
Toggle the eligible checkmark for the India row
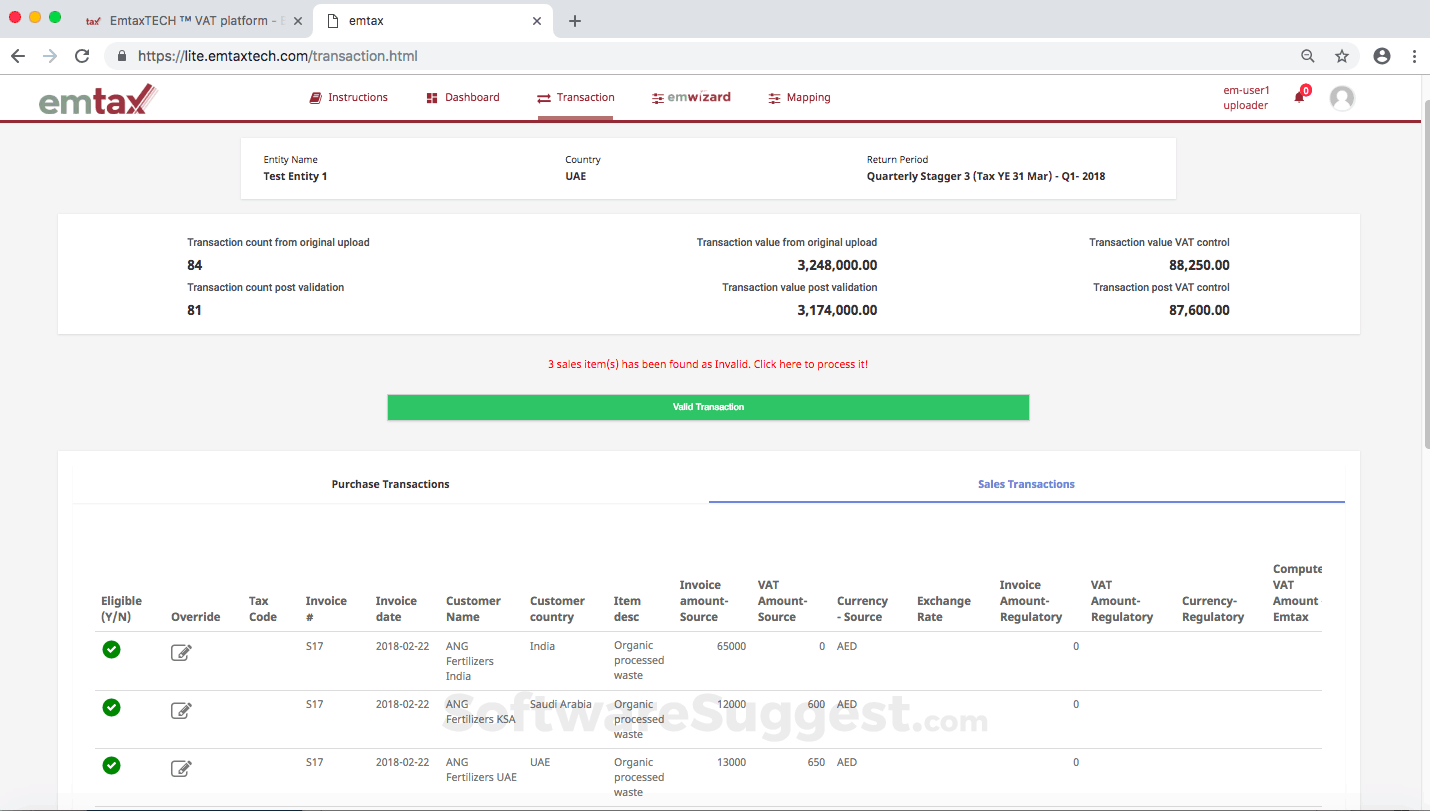pos(112,650)
